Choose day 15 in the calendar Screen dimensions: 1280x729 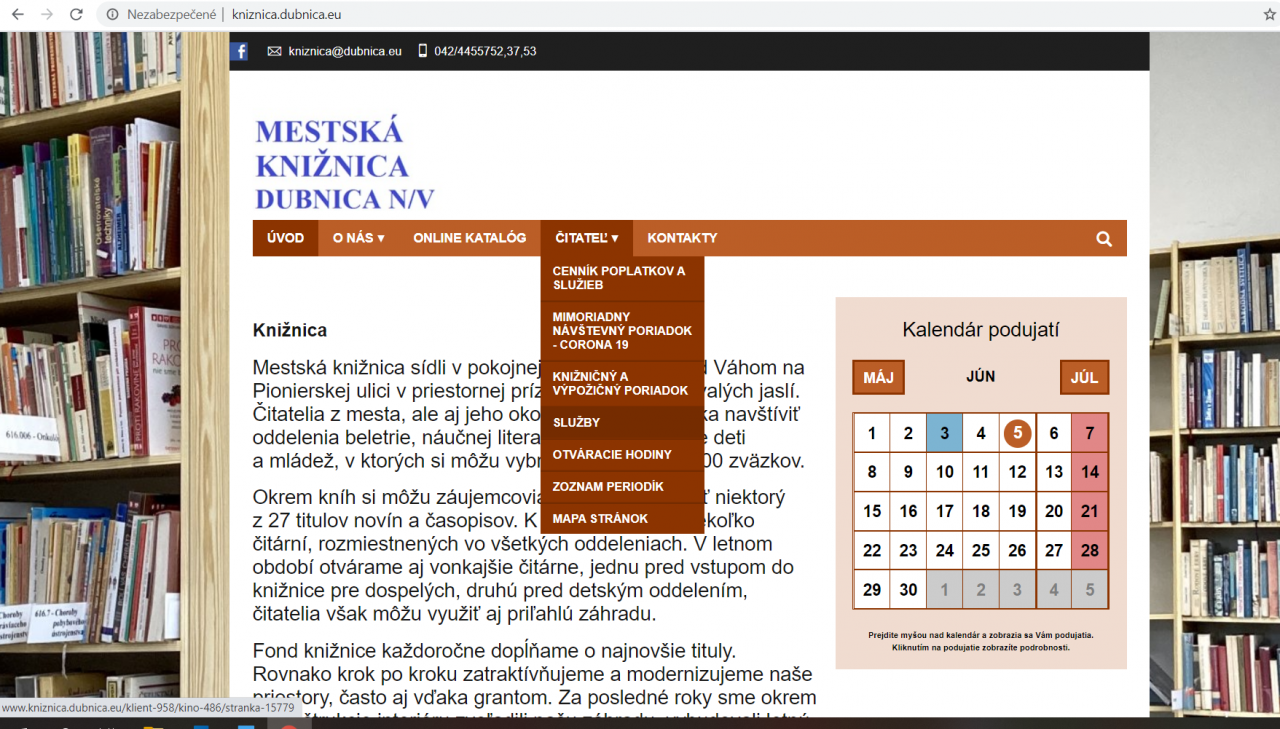(872, 511)
